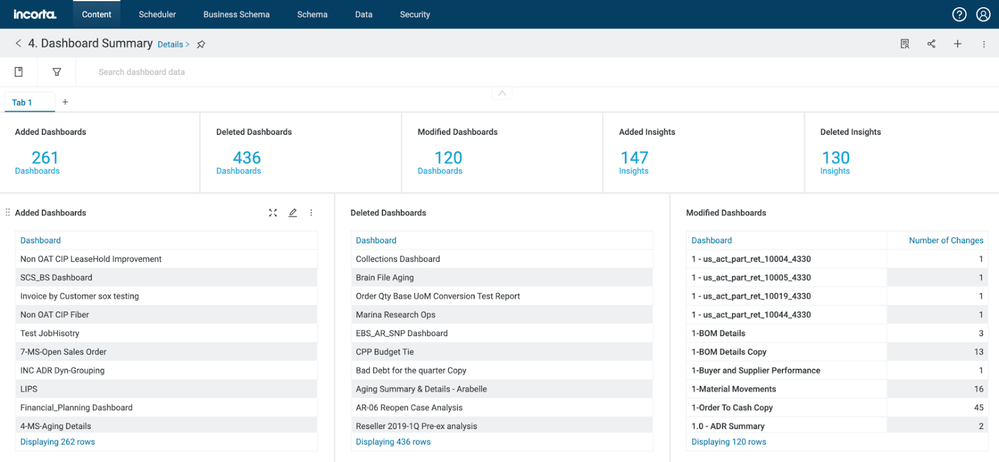Add new insight with plus icon

pyautogui.click(x=957, y=44)
